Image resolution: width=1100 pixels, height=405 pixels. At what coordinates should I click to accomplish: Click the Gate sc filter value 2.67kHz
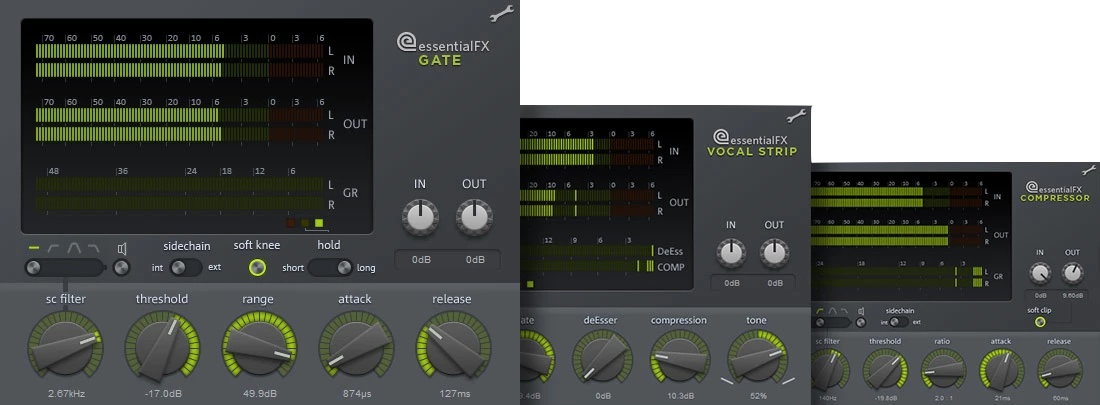click(66, 394)
